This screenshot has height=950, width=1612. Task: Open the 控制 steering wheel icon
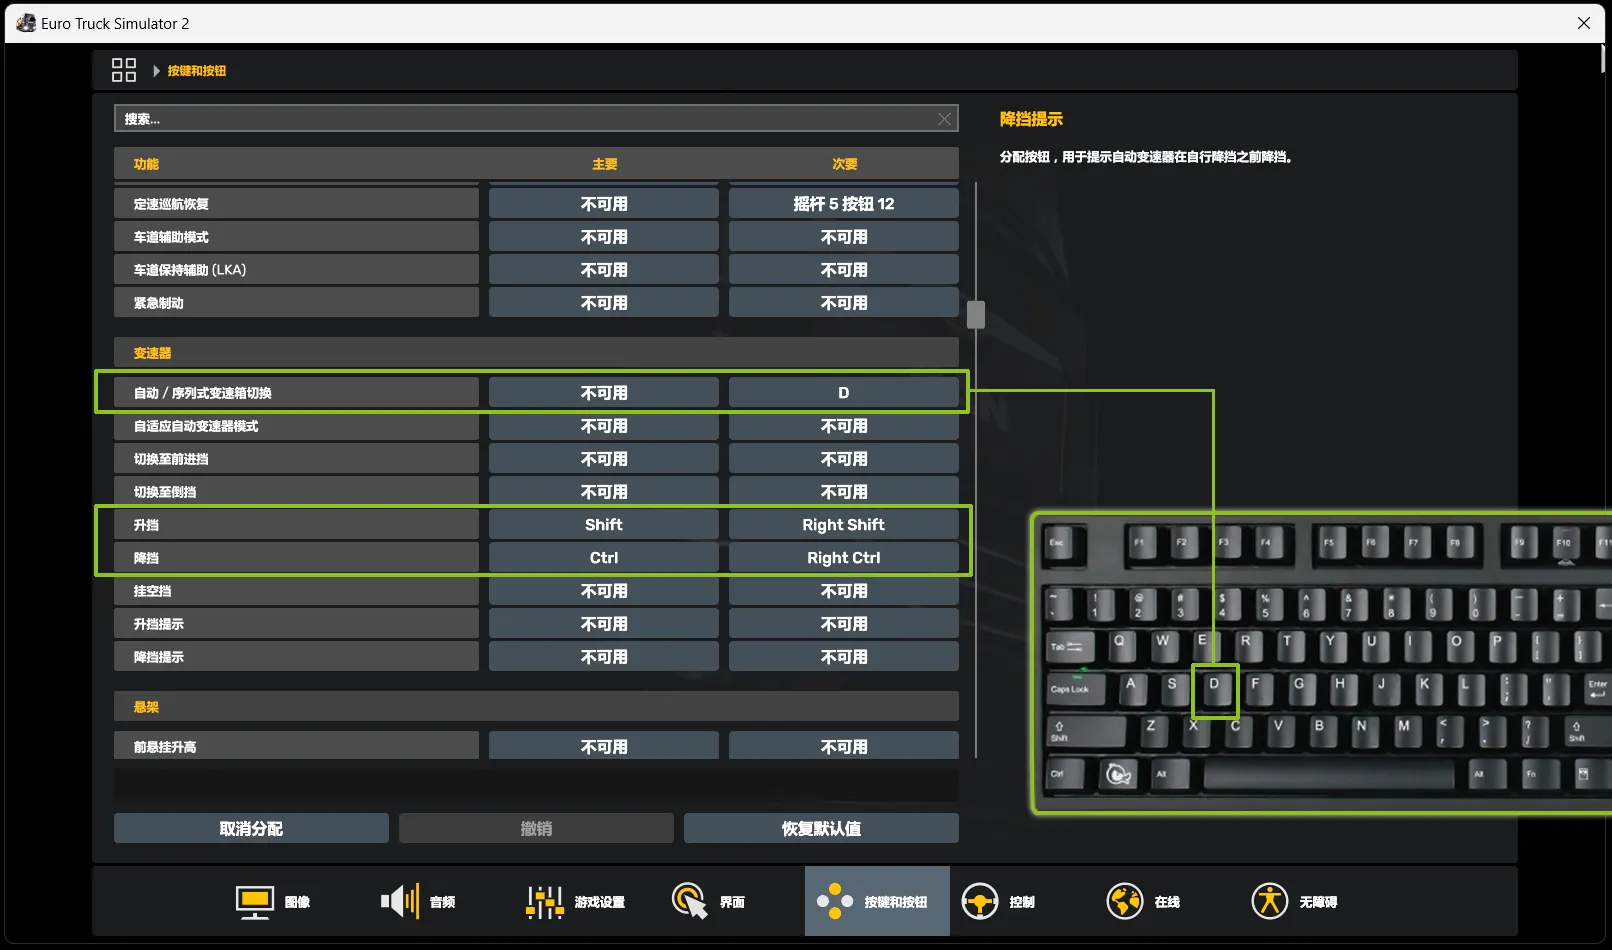pyautogui.click(x=980, y=902)
